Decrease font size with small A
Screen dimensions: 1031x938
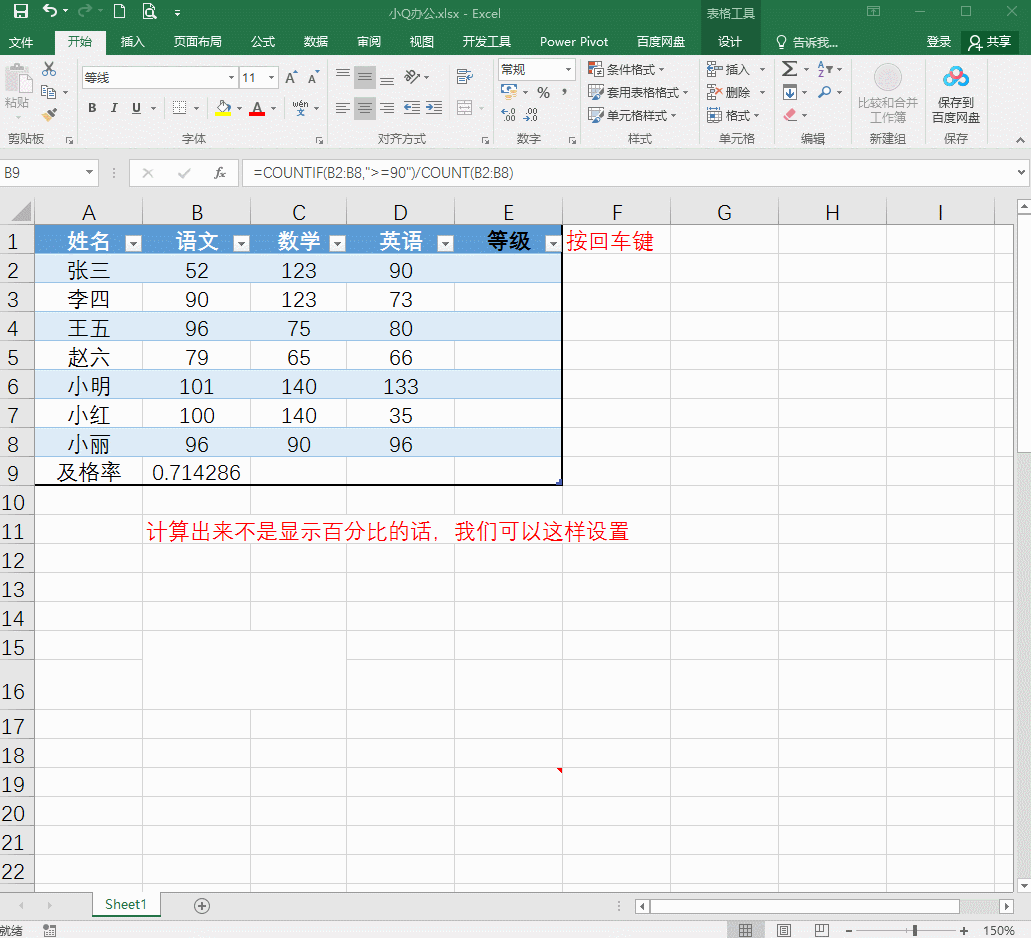313,78
